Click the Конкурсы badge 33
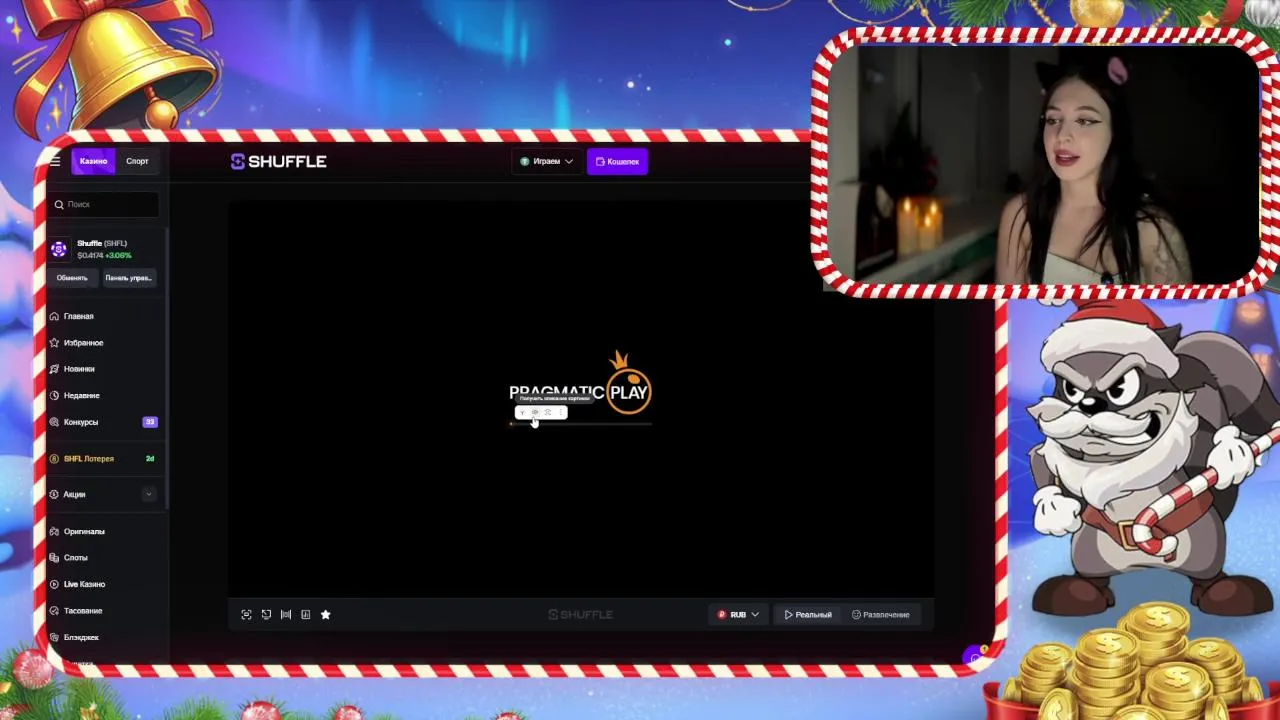The image size is (1280, 720). (150, 422)
